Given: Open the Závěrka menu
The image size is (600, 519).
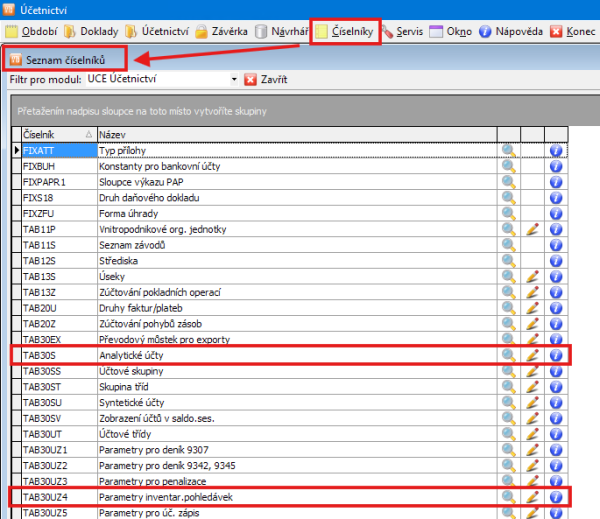Looking at the screenshot, I should [x=221, y=32].
